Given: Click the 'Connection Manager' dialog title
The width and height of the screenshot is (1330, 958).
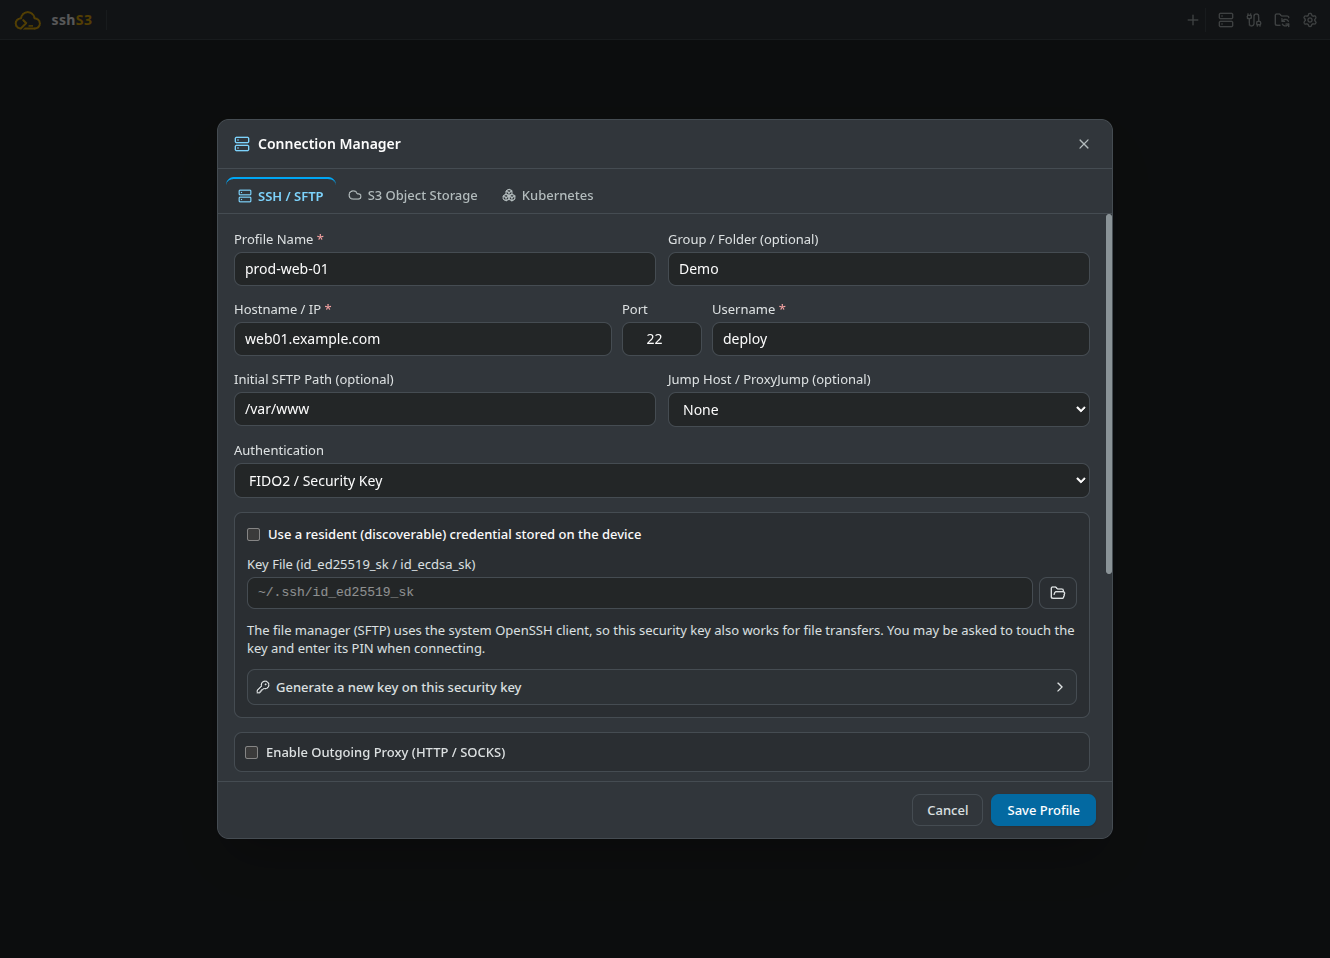Looking at the screenshot, I should coord(329,144).
